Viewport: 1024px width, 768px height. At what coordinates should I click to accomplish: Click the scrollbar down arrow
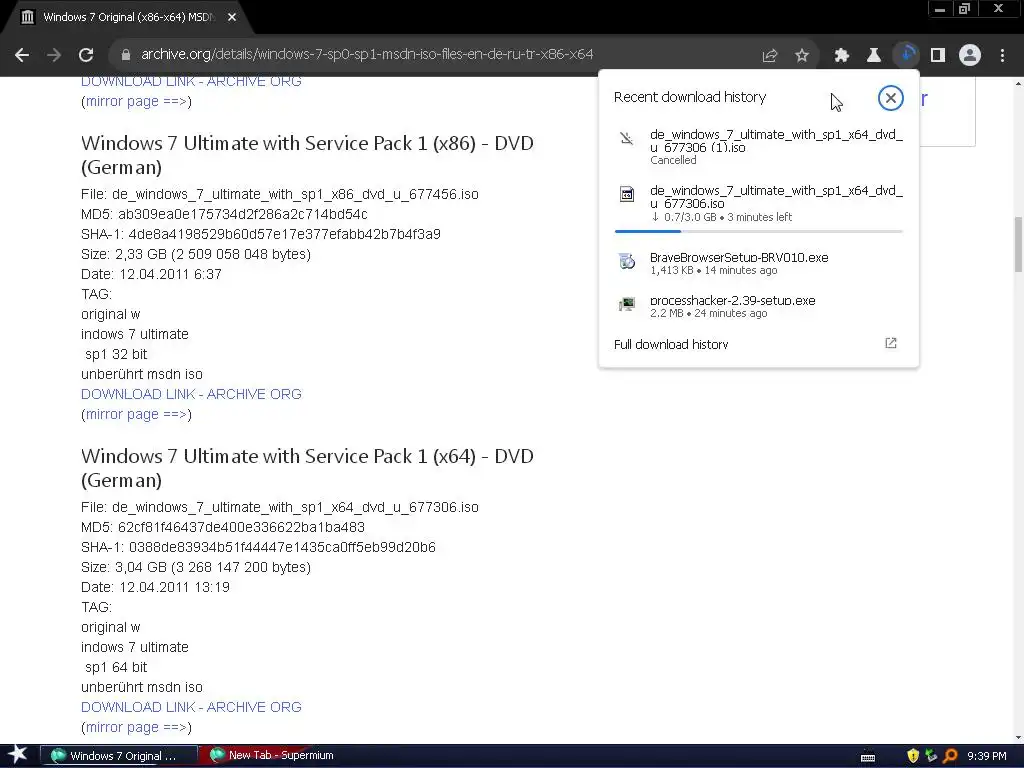tap(1018, 738)
